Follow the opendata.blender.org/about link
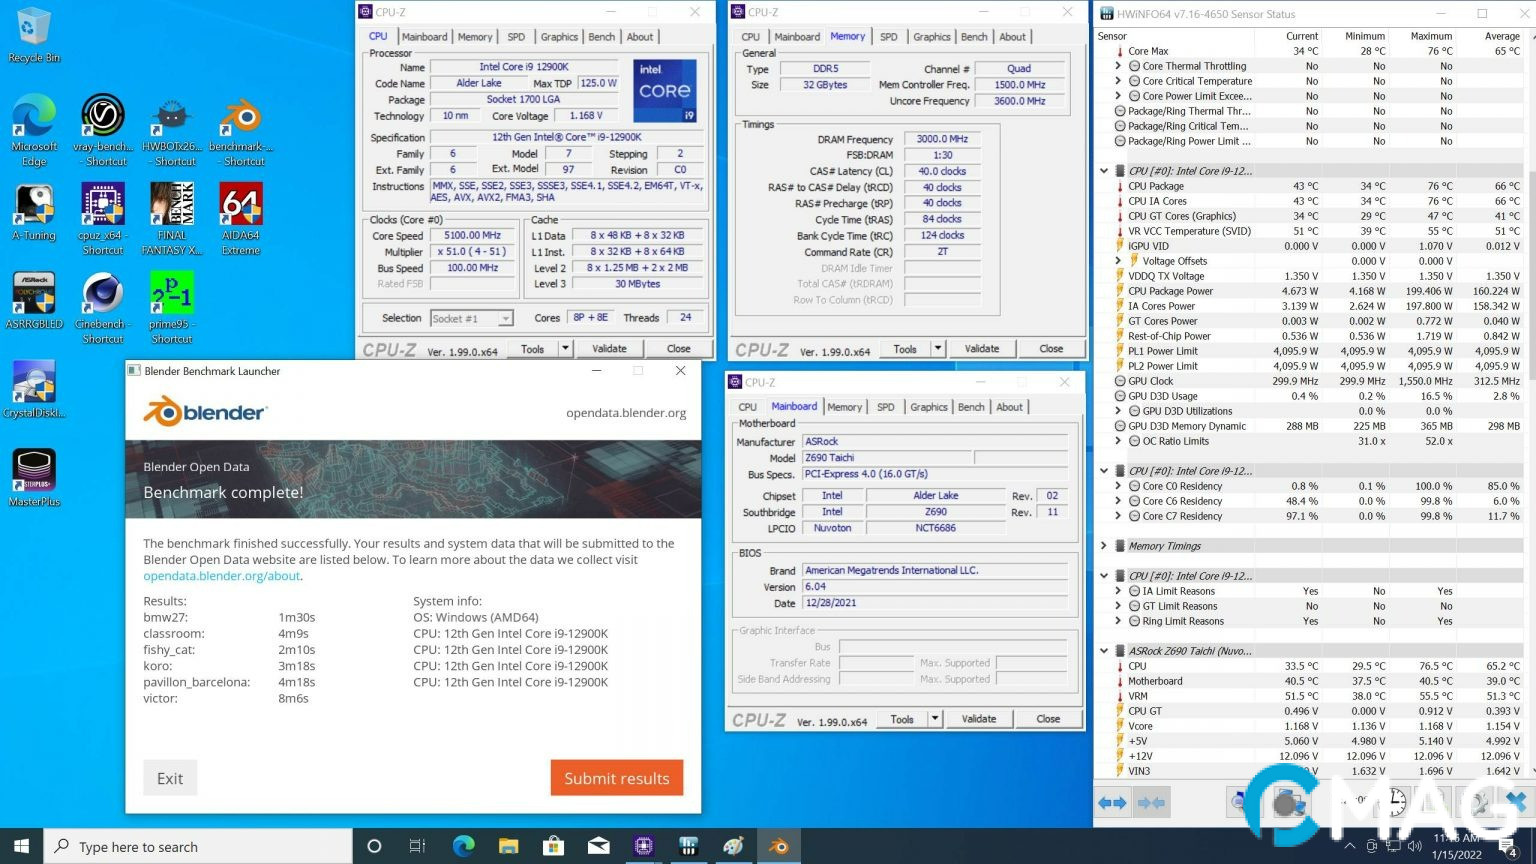1536x864 pixels. coord(221,576)
